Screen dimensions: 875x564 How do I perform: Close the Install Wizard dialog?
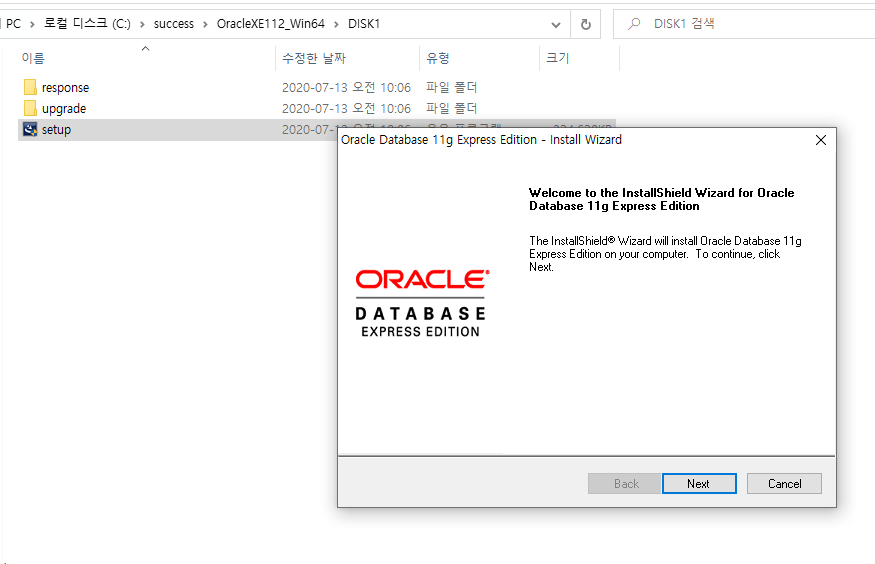[x=820, y=140]
